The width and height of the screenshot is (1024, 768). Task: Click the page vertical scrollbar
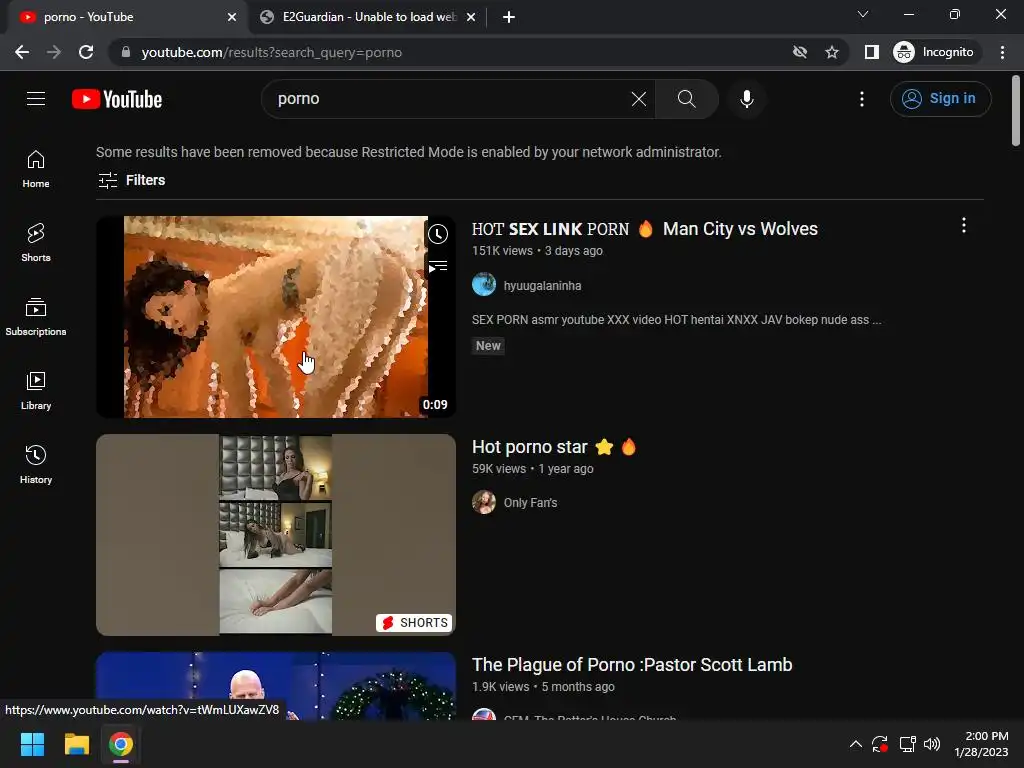pyautogui.click(x=1016, y=111)
